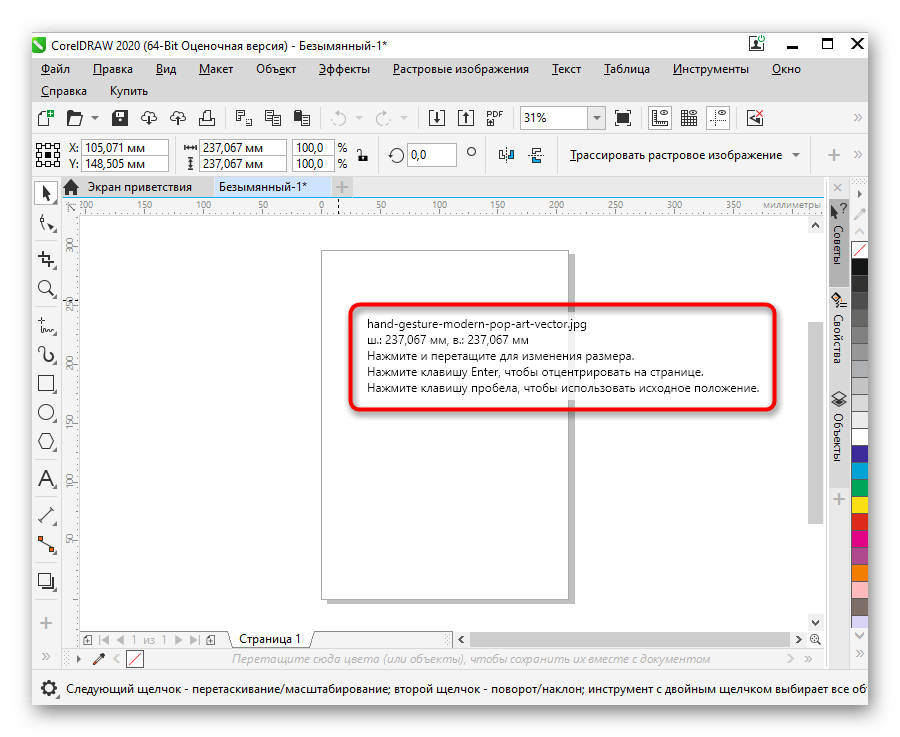The image size is (900, 737).
Task: Expand color palette flyout at bottom
Action: (x=859, y=653)
